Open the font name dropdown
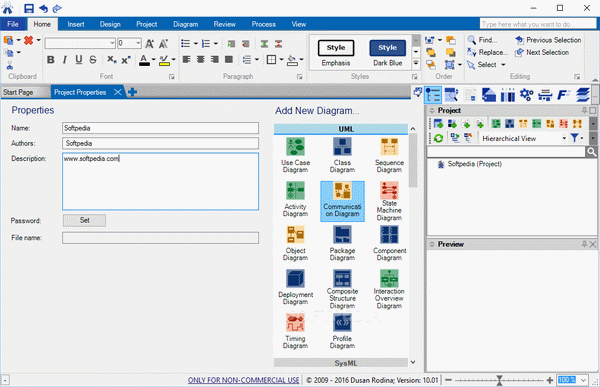Screen dimensions: 600x387 (112, 43)
